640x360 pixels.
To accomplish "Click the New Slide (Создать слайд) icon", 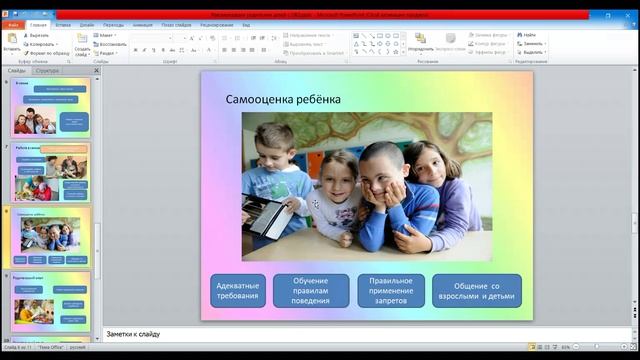I will tap(82, 39).
